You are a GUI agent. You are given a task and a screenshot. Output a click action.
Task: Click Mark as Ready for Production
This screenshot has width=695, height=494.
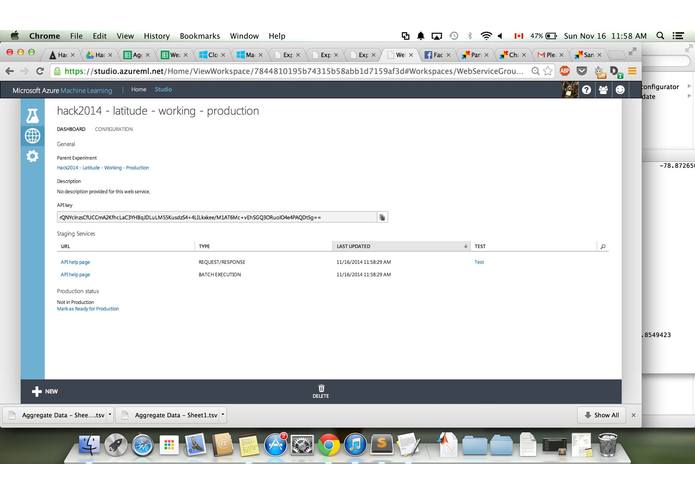coord(88,308)
